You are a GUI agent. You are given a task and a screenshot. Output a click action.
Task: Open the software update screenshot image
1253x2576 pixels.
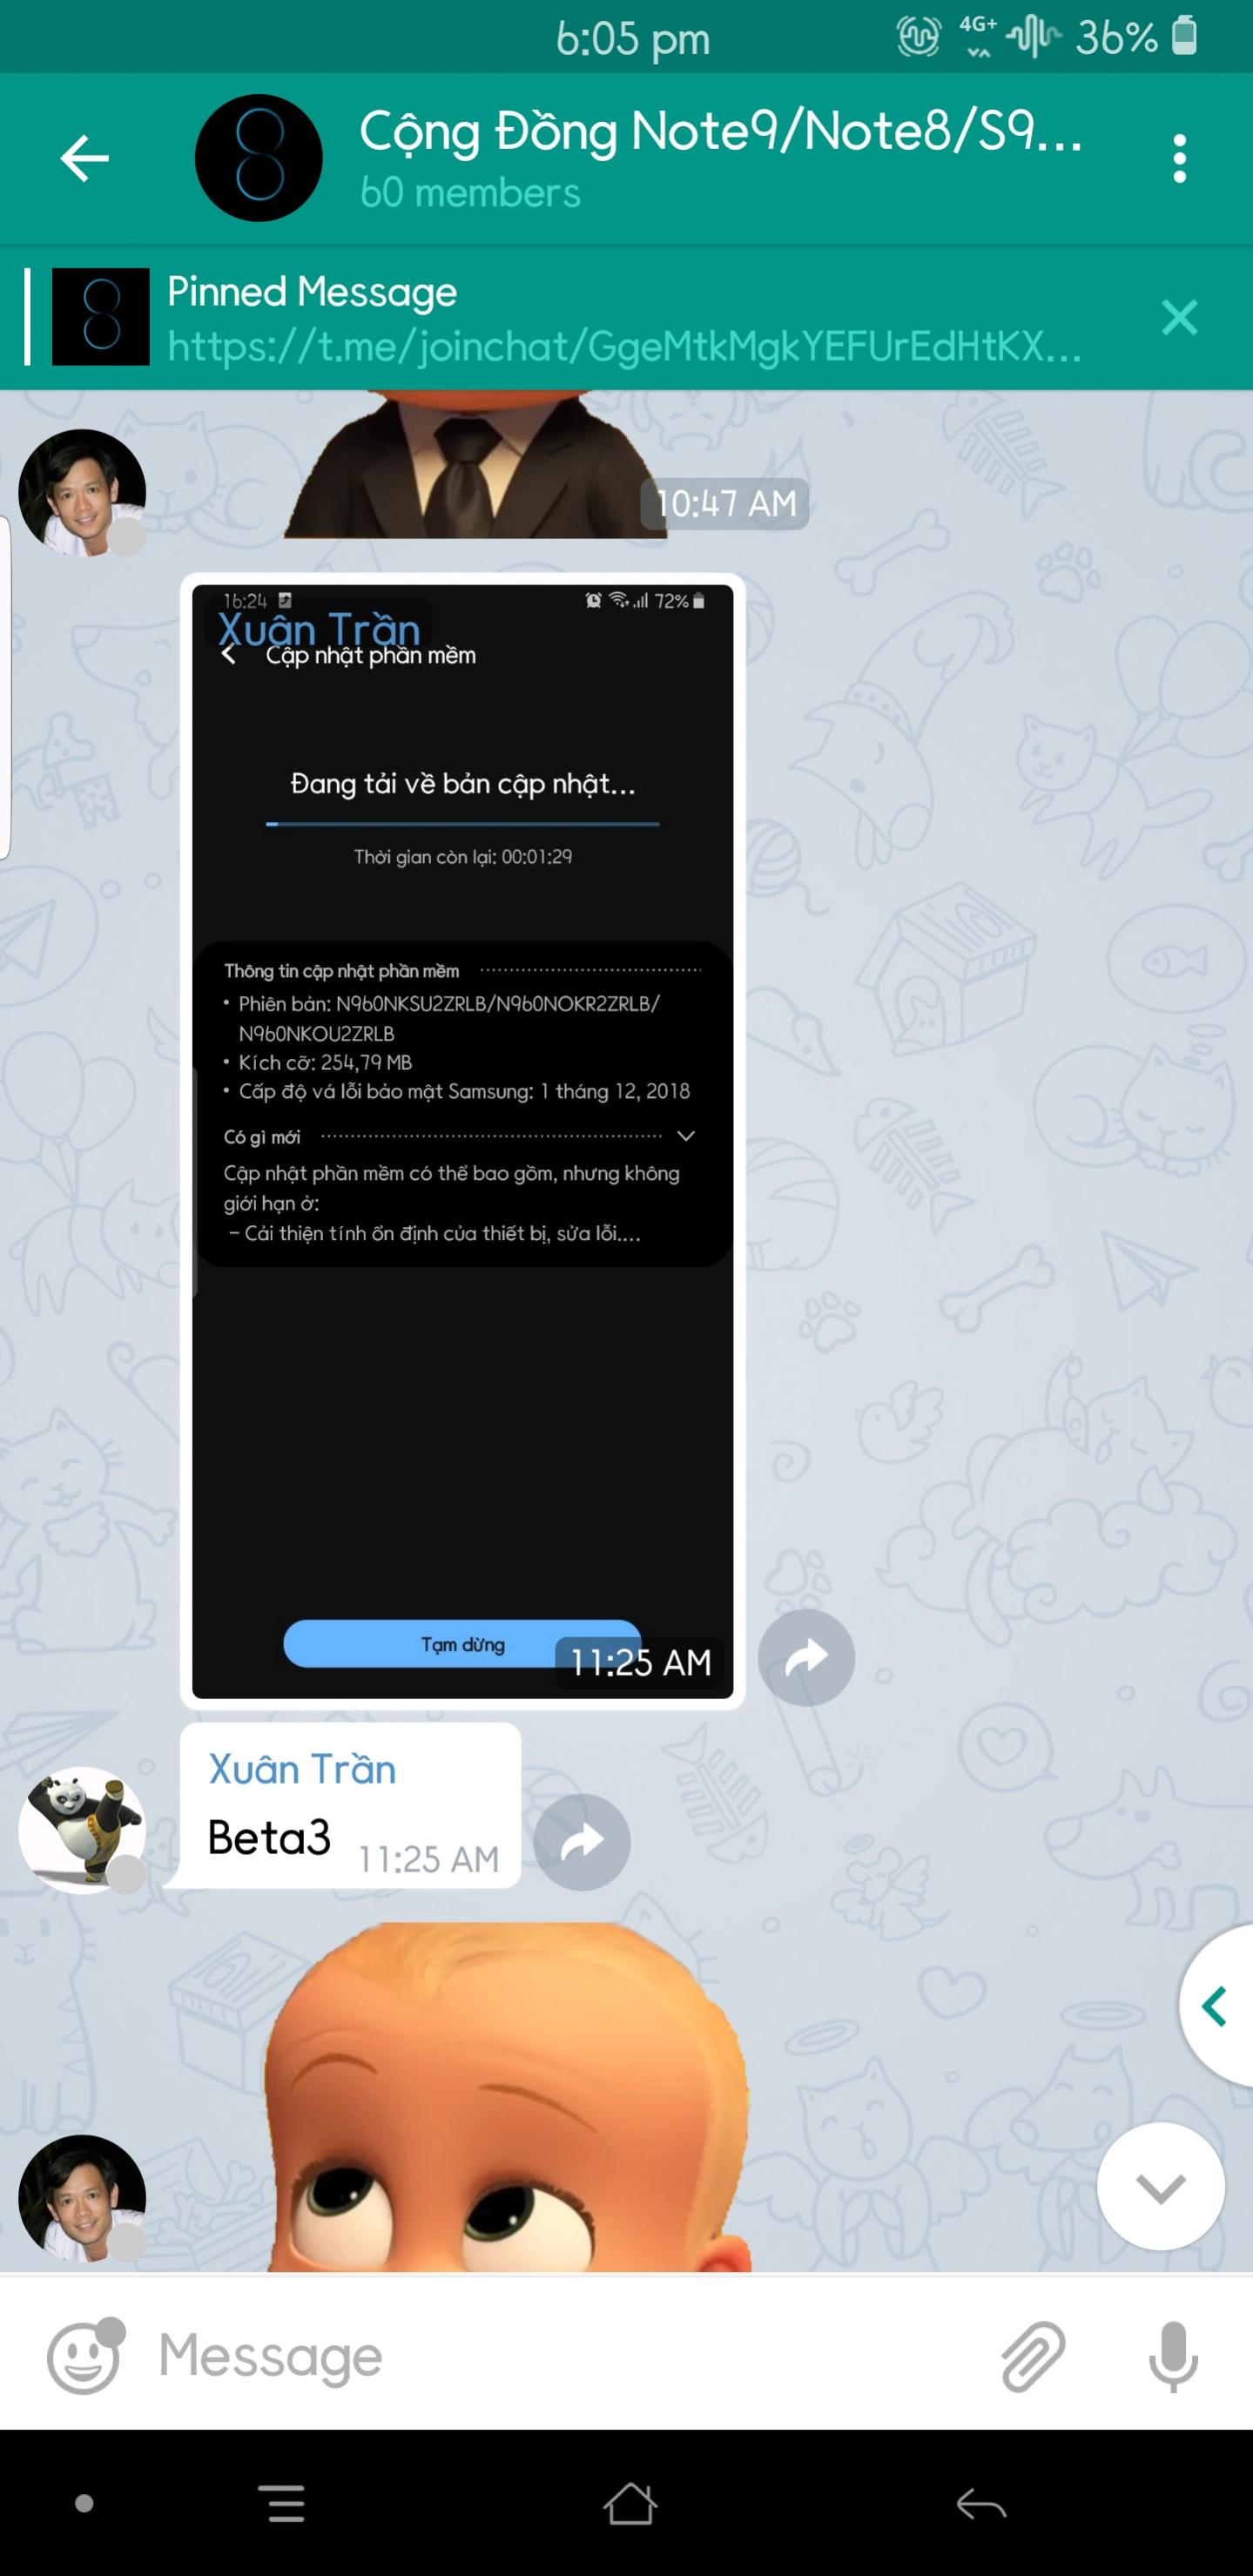[462, 1141]
